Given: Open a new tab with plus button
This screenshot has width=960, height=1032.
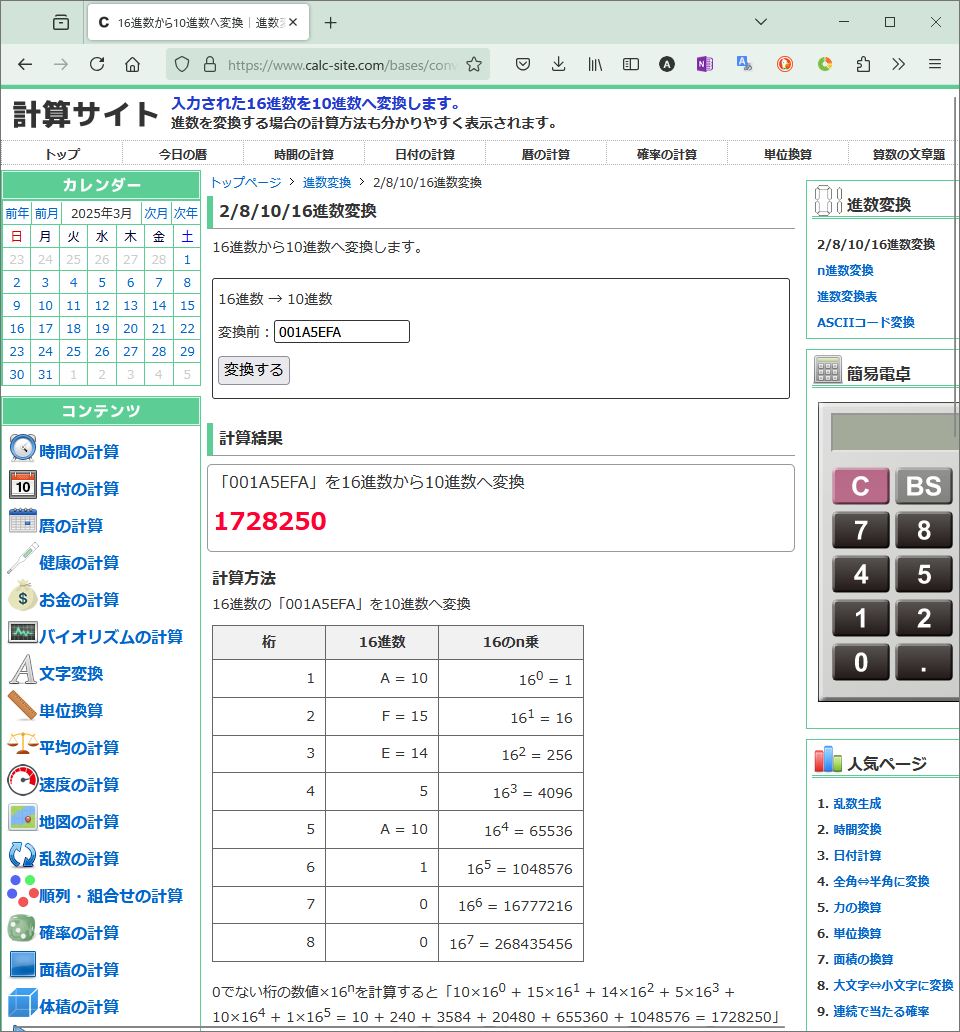Looking at the screenshot, I should [330, 22].
